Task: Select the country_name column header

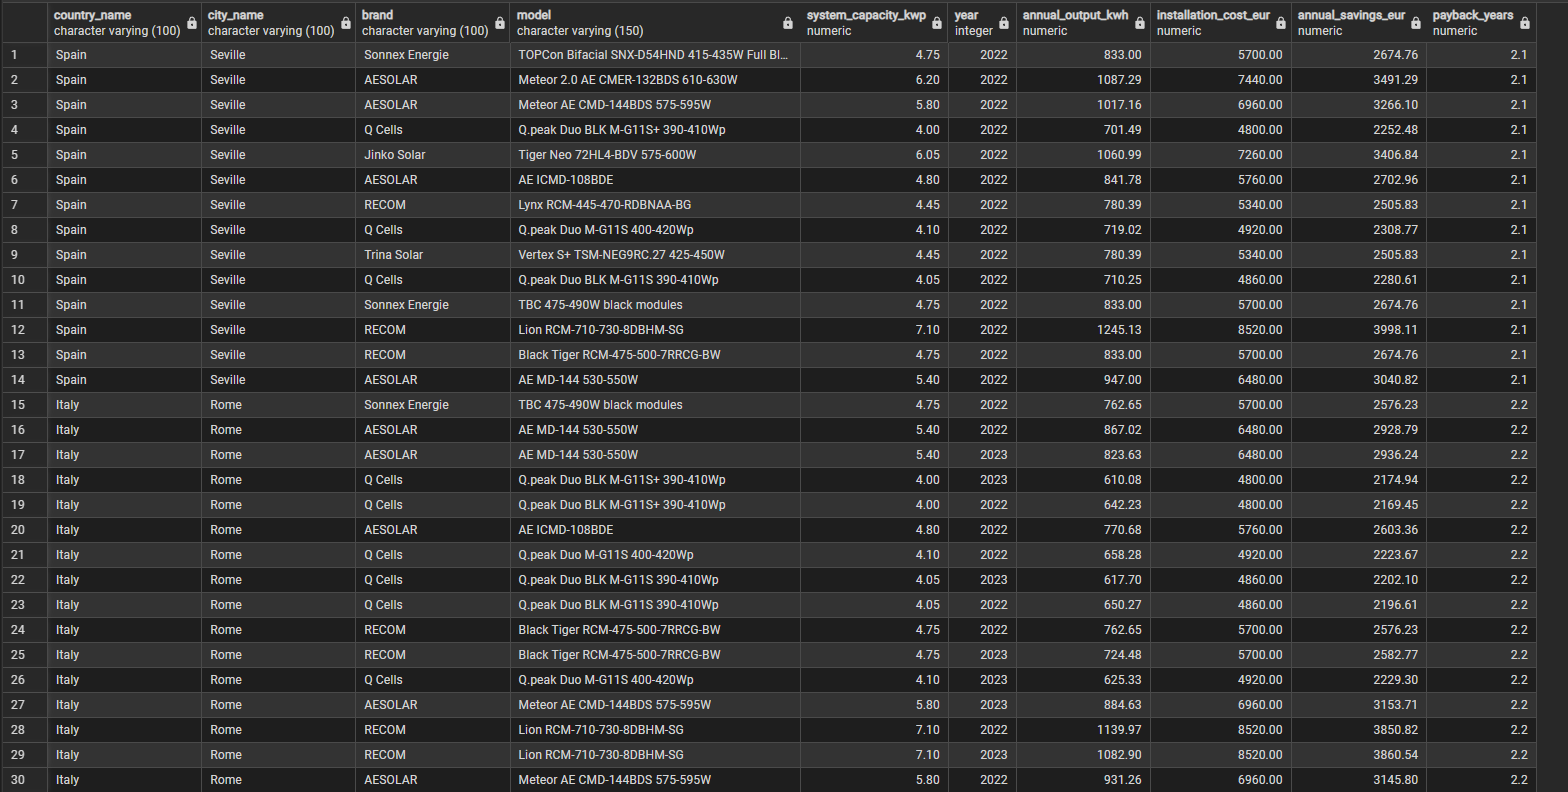Action: [124, 23]
